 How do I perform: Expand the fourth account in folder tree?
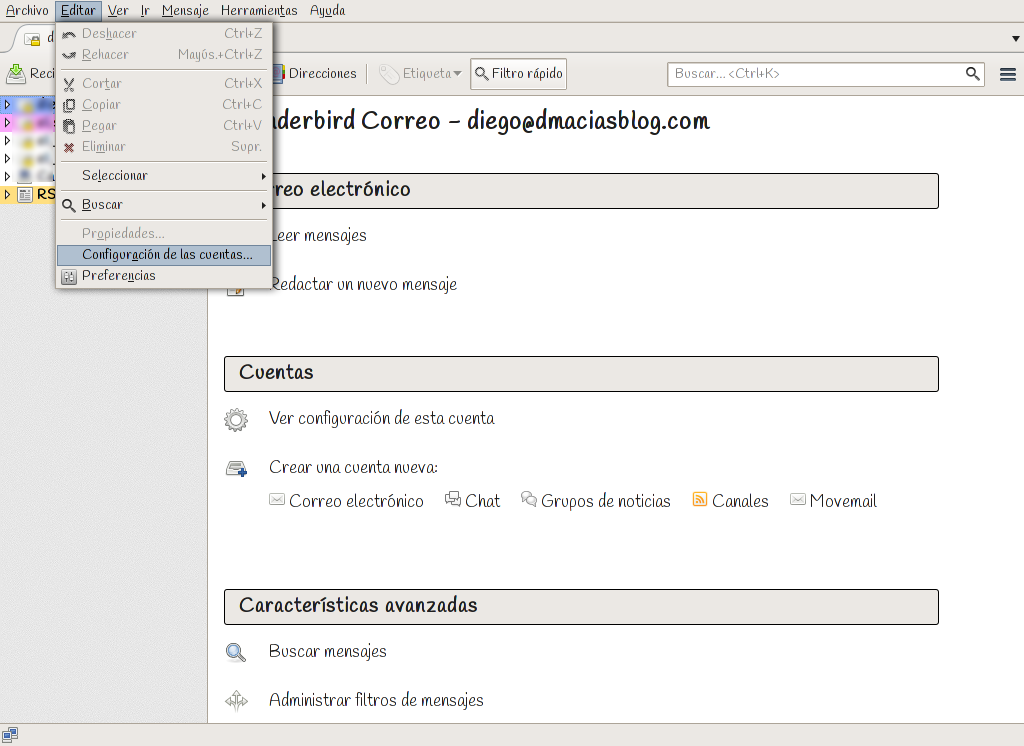click(7, 158)
